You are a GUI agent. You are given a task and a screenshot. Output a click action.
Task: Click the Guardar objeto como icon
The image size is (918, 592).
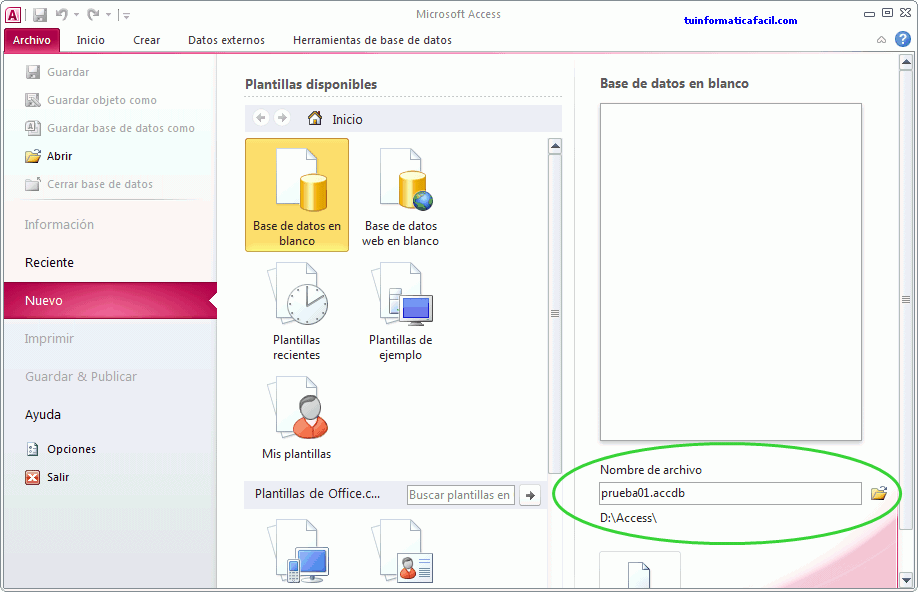[x=33, y=100]
